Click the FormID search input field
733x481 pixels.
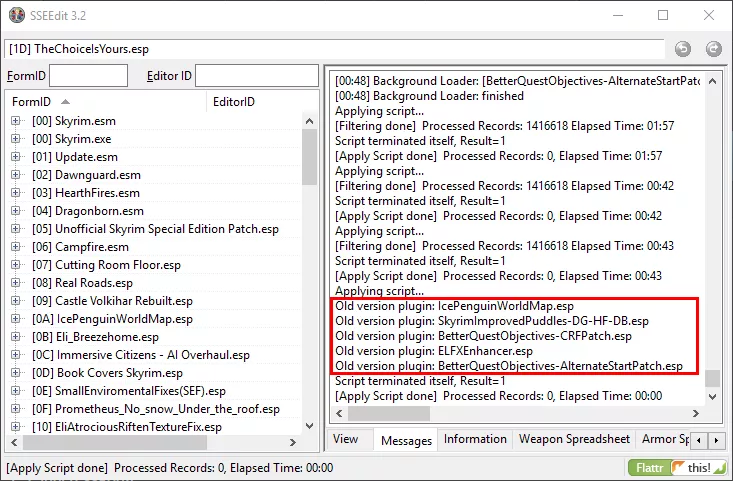(88, 76)
